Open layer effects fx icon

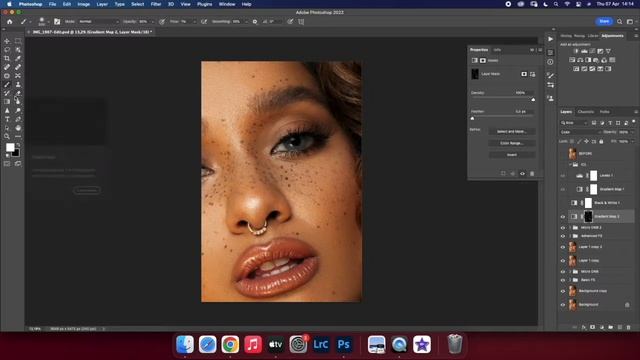(x=584, y=327)
